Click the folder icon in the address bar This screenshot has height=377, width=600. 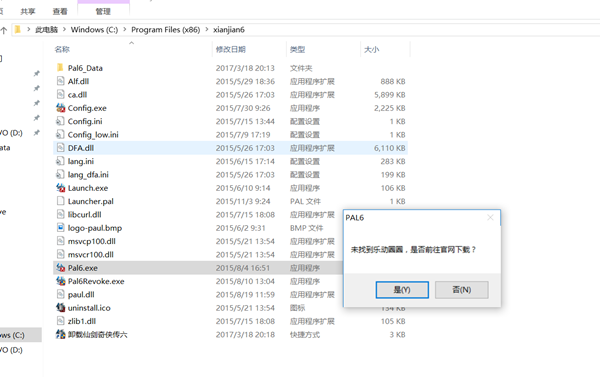(x=18, y=29)
